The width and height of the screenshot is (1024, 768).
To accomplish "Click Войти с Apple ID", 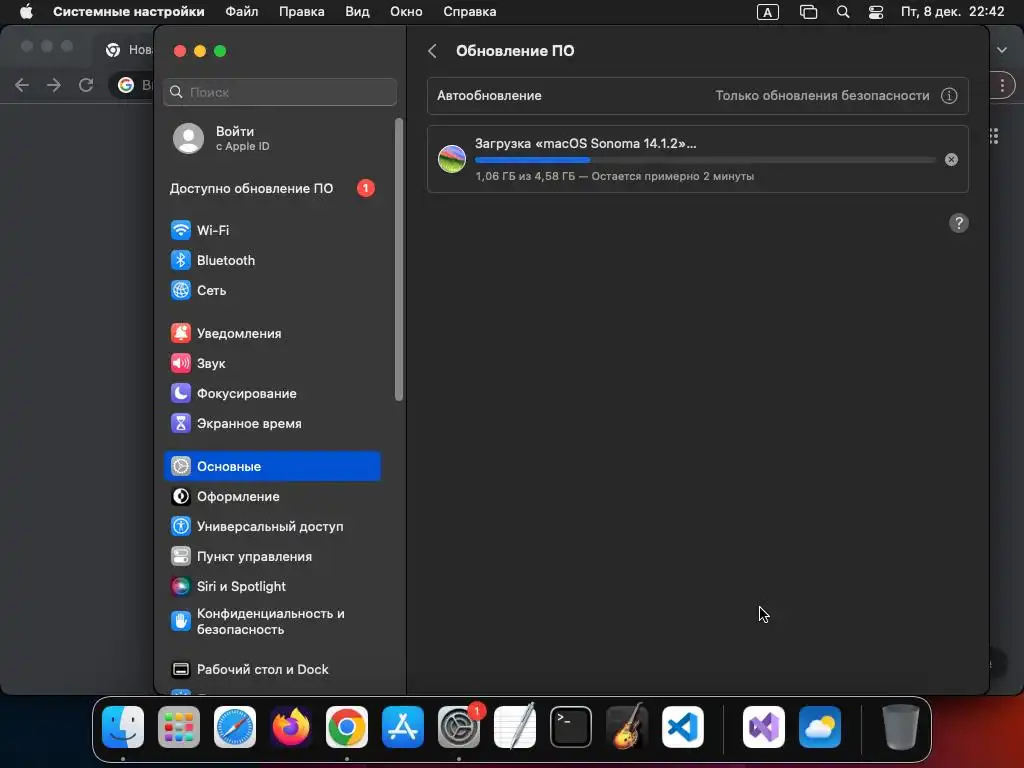I will click(x=272, y=138).
